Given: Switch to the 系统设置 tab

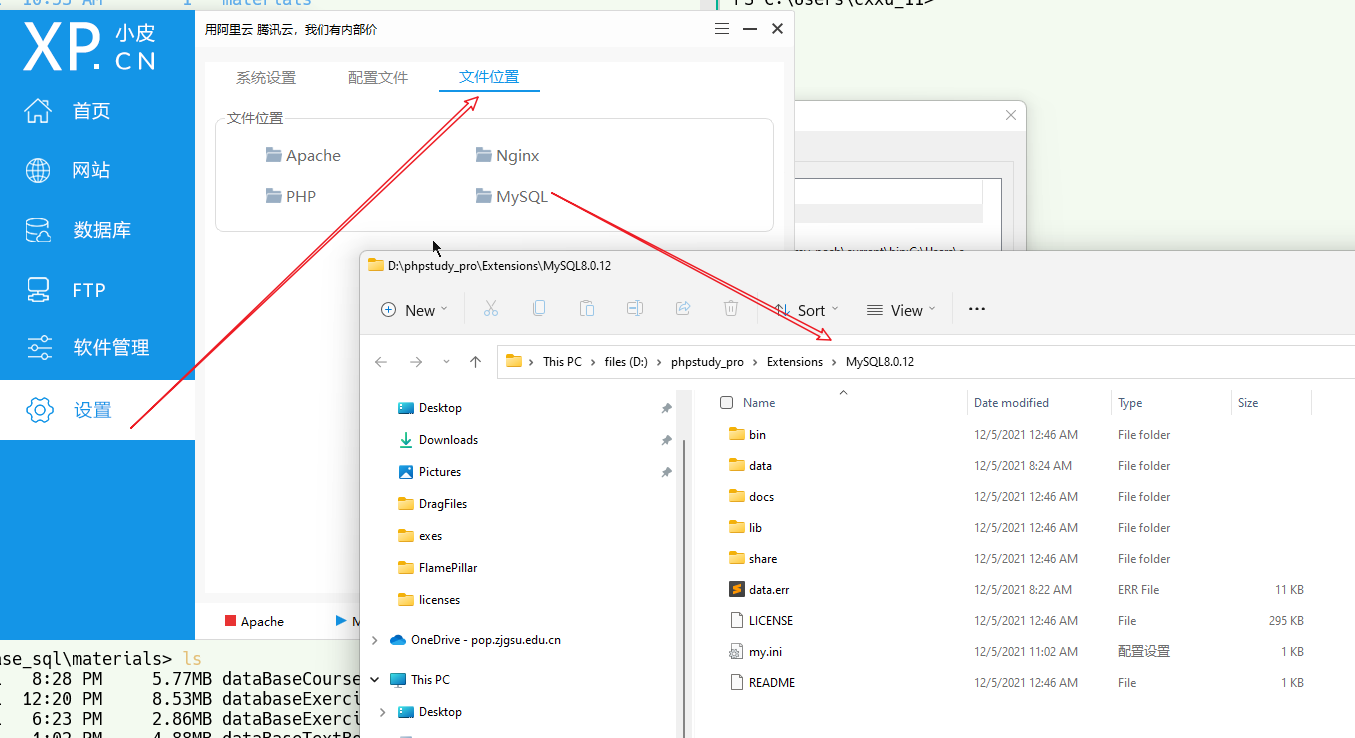Looking at the screenshot, I should pyautogui.click(x=266, y=76).
